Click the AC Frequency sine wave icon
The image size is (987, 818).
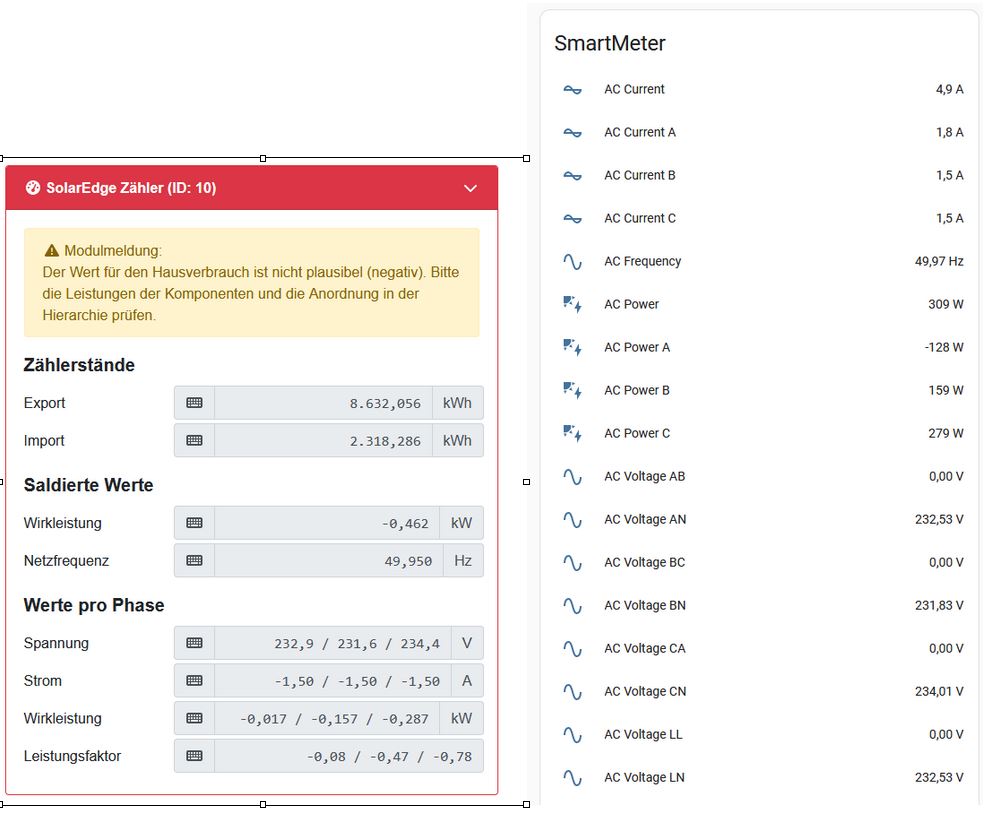[x=572, y=262]
